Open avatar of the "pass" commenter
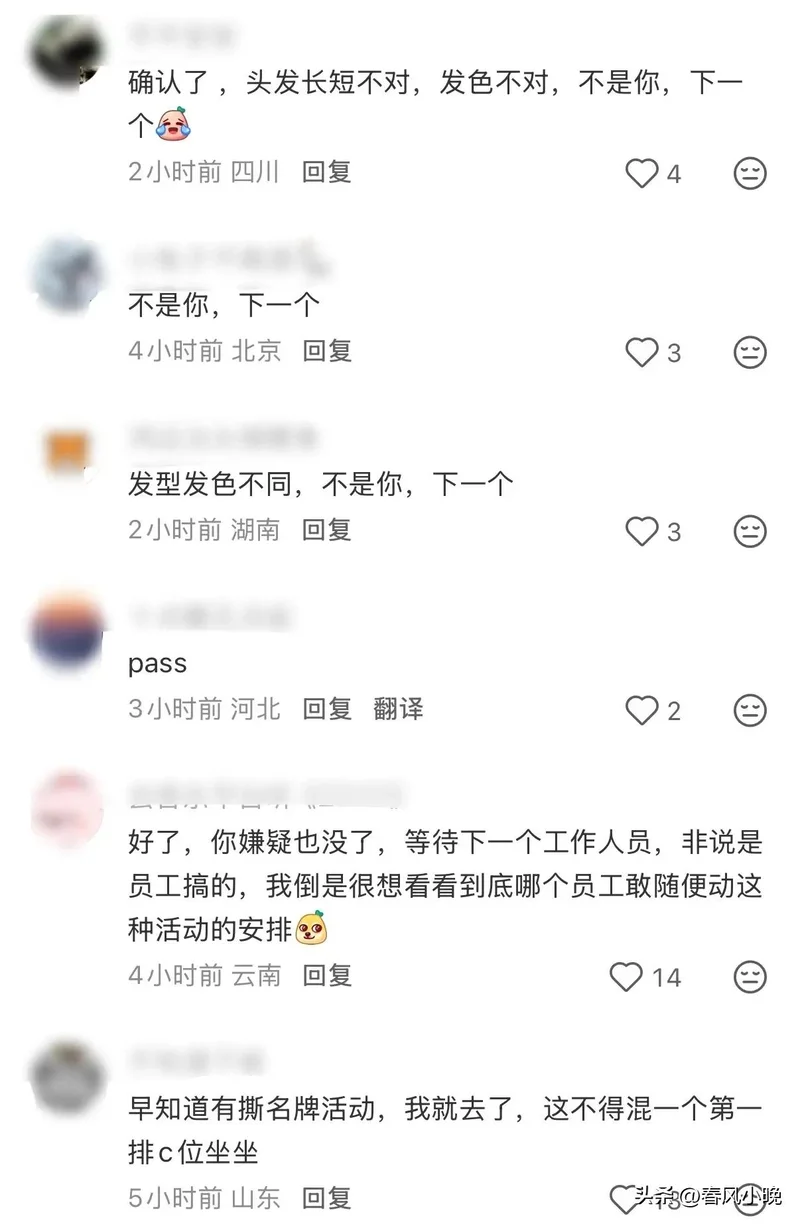Screen dimensions: 800x1224 click(x=68, y=632)
